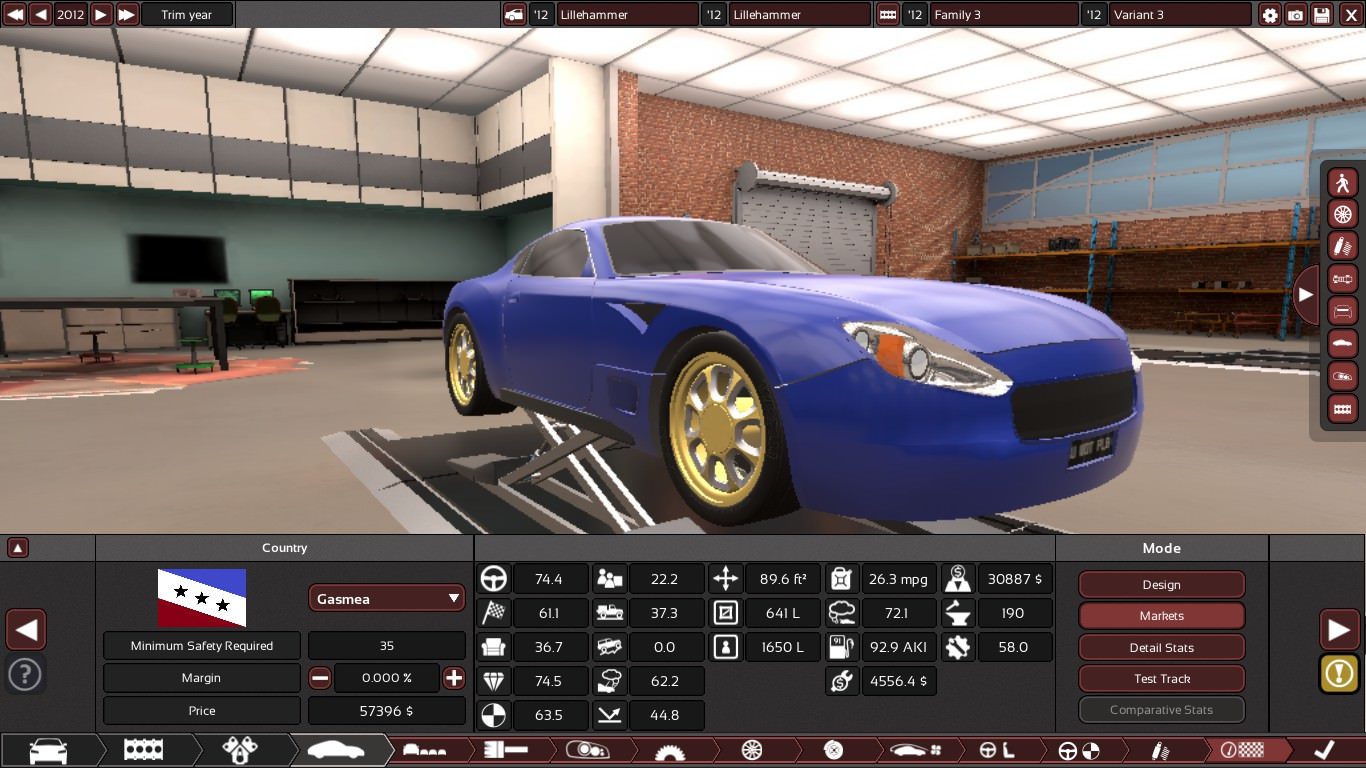Collapse the side view panel arrow
The width and height of the screenshot is (1366, 768).
[1305, 295]
